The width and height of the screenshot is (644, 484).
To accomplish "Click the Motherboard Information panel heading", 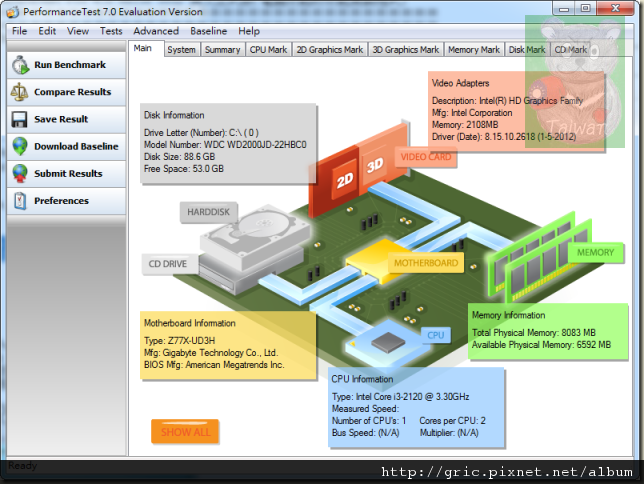I will [189, 323].
